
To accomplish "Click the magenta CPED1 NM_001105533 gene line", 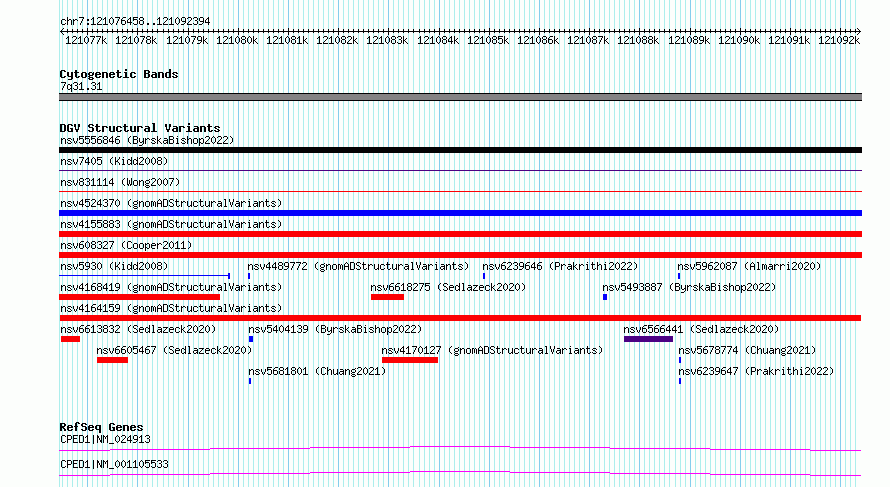I will point(460,473).
